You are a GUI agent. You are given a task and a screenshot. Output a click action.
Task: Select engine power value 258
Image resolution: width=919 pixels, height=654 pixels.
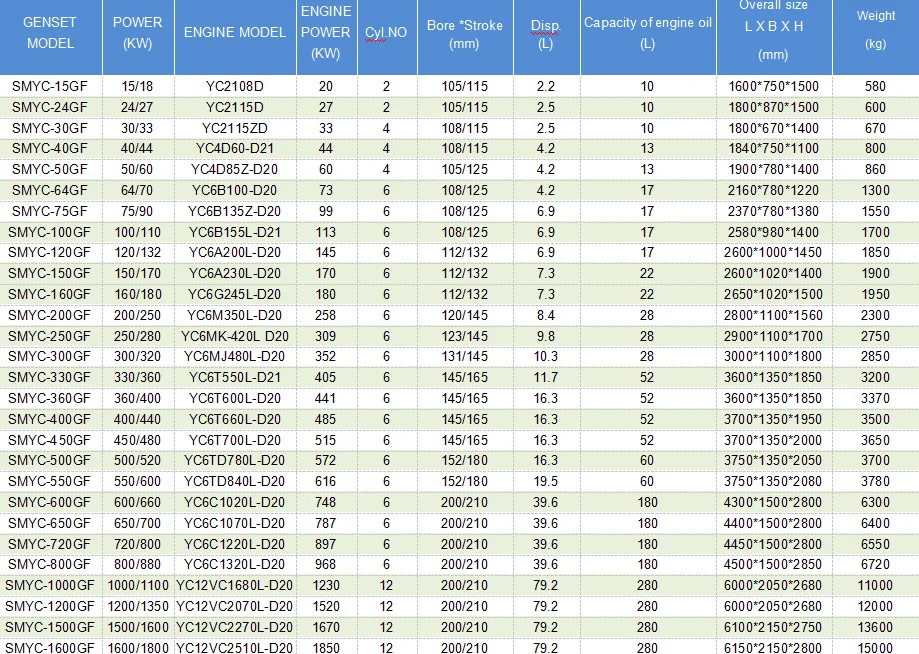point(326,315)
